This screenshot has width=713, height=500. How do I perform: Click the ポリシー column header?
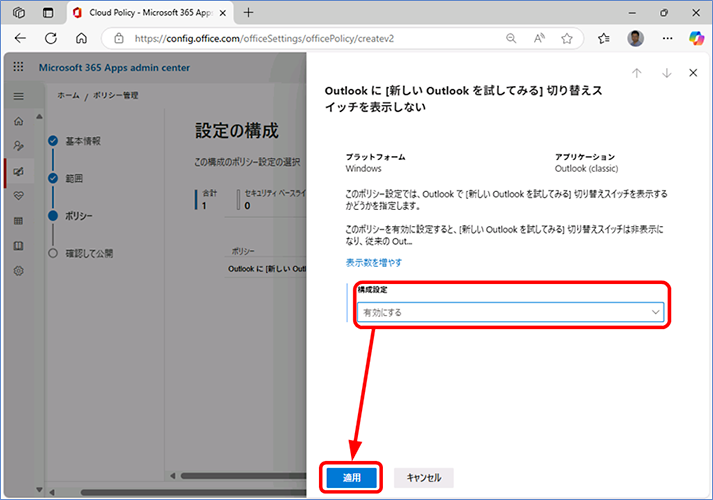click(243, 251)
